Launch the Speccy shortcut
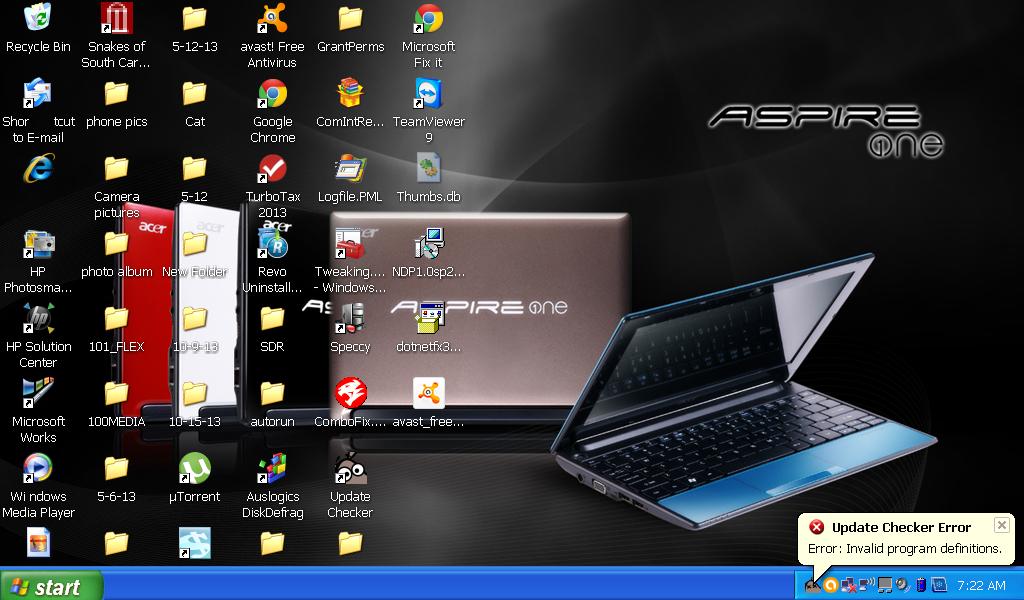The image size is (1024, 600). pos(350,319)
